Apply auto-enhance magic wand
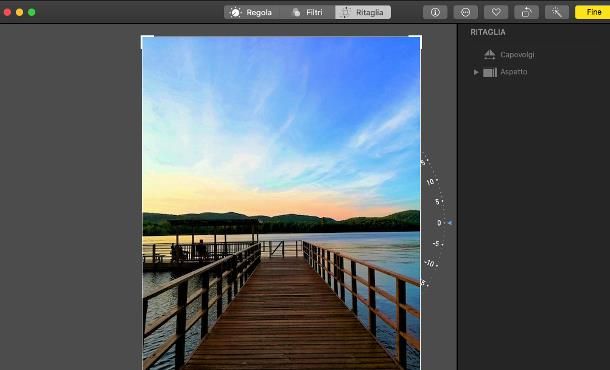The width and height of the screenshot is (610, 370). coord(557,12)
